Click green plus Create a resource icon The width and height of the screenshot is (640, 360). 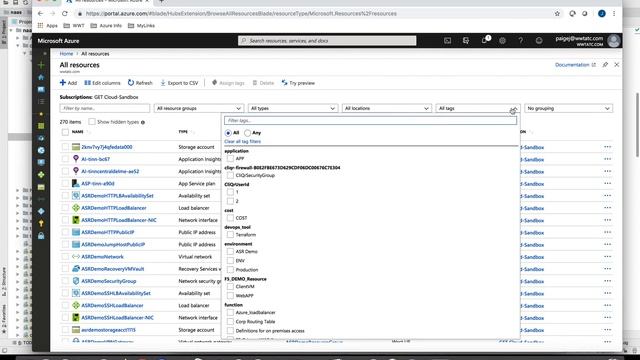41,65
